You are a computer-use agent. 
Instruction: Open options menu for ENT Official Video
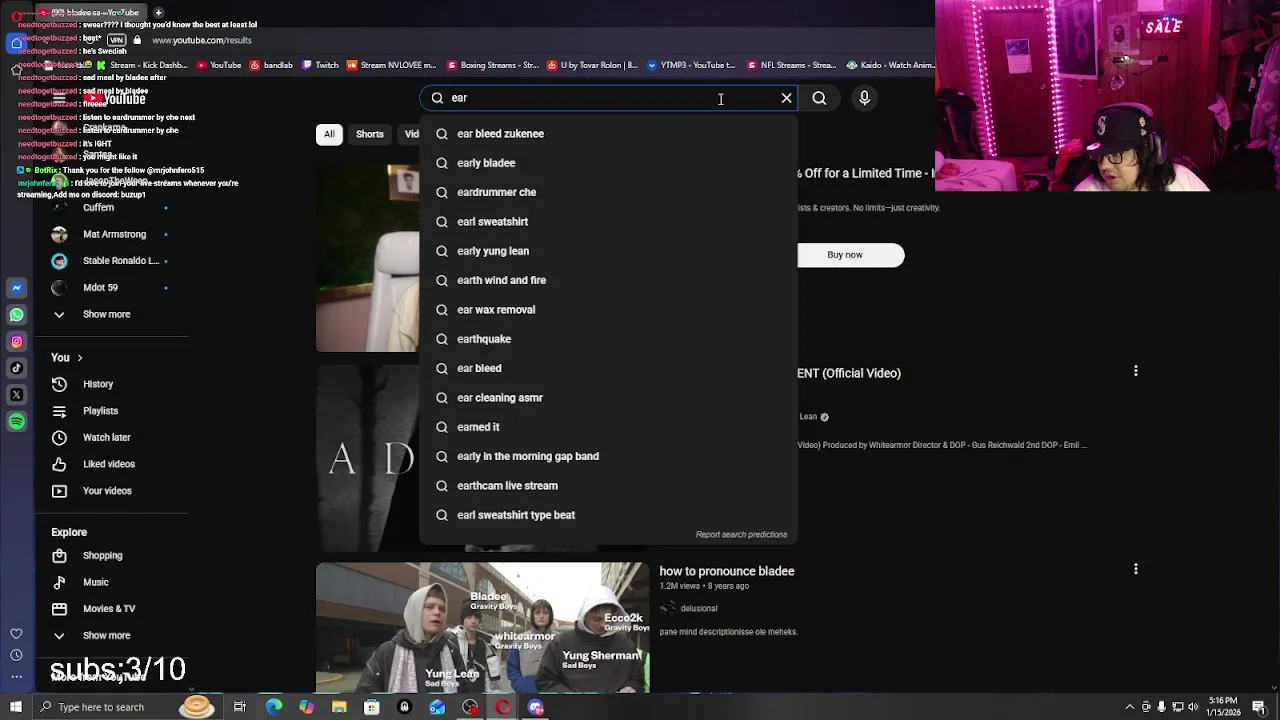click(x=1135, y=371)
